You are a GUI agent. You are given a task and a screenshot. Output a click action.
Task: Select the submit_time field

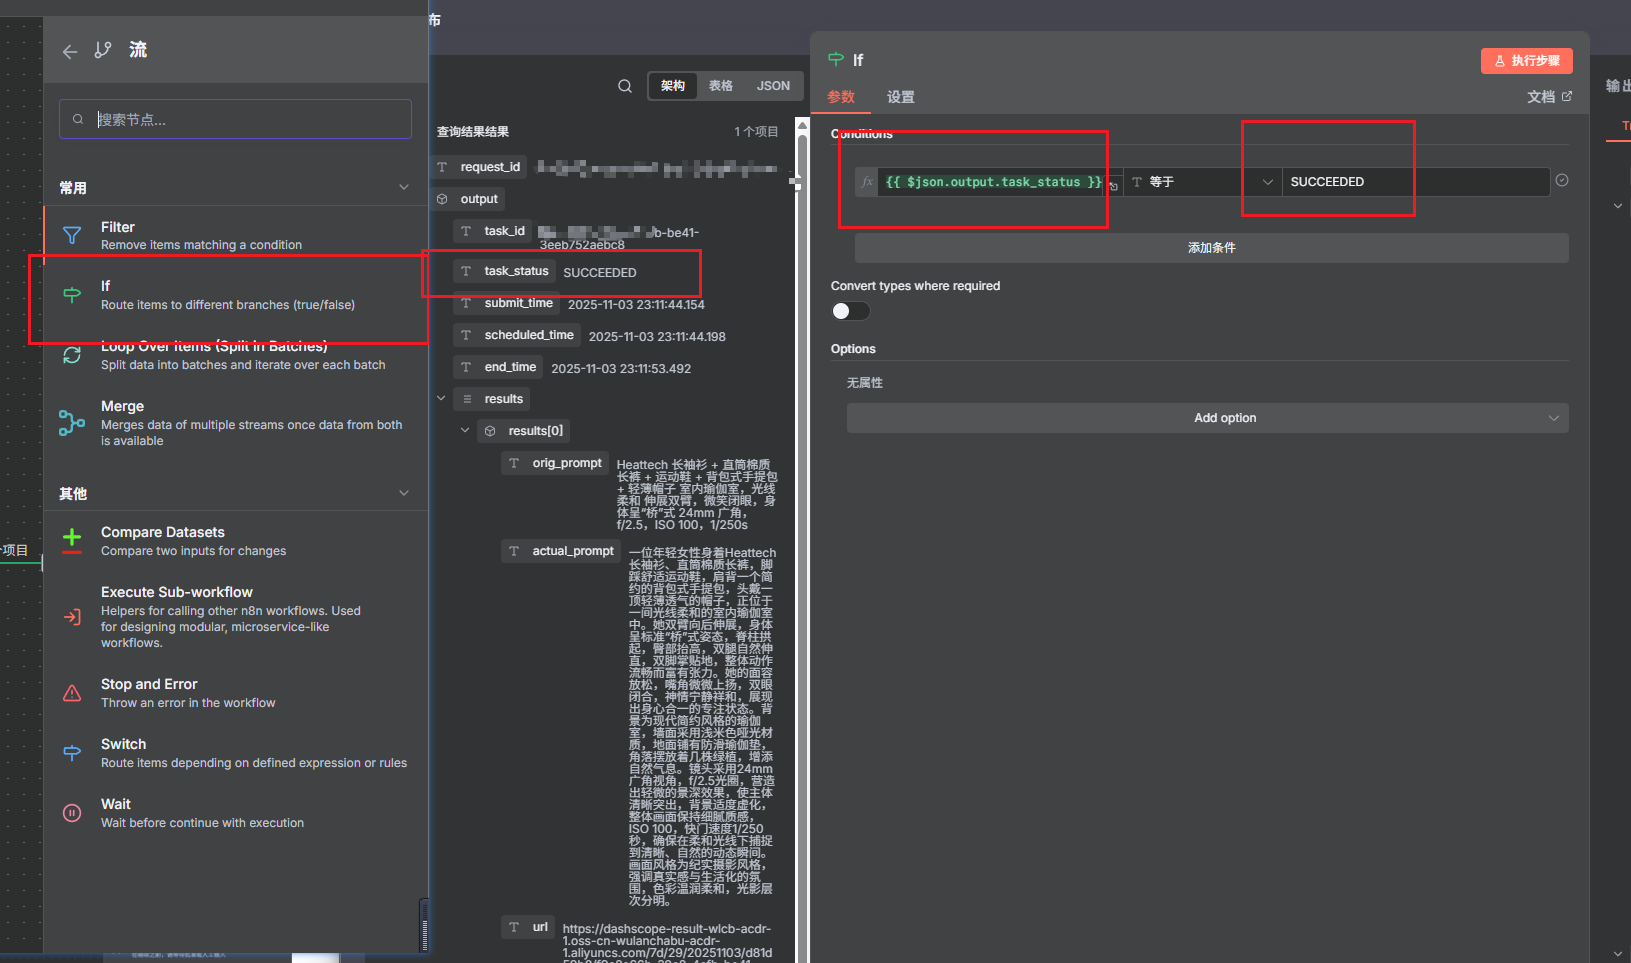tap(508, 303)
